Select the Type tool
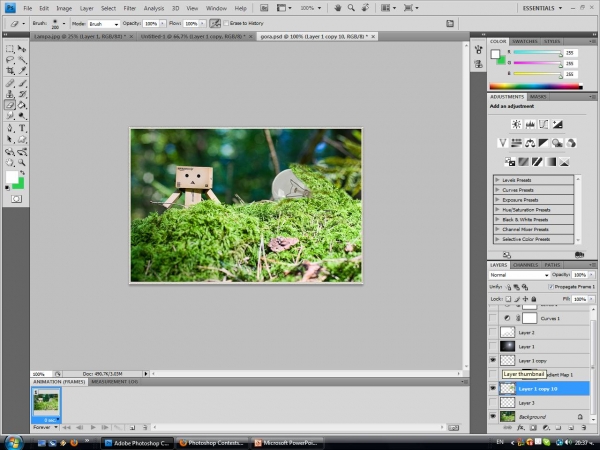 [22, 128]
